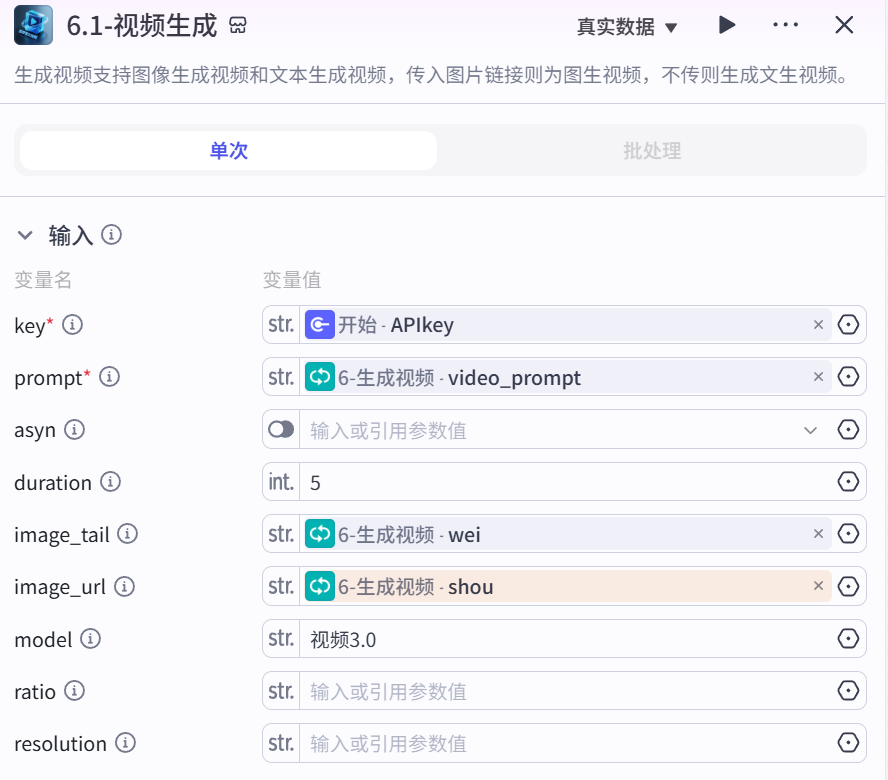
Task: Show info icon for resolution variable
Action: click(126, 743)
